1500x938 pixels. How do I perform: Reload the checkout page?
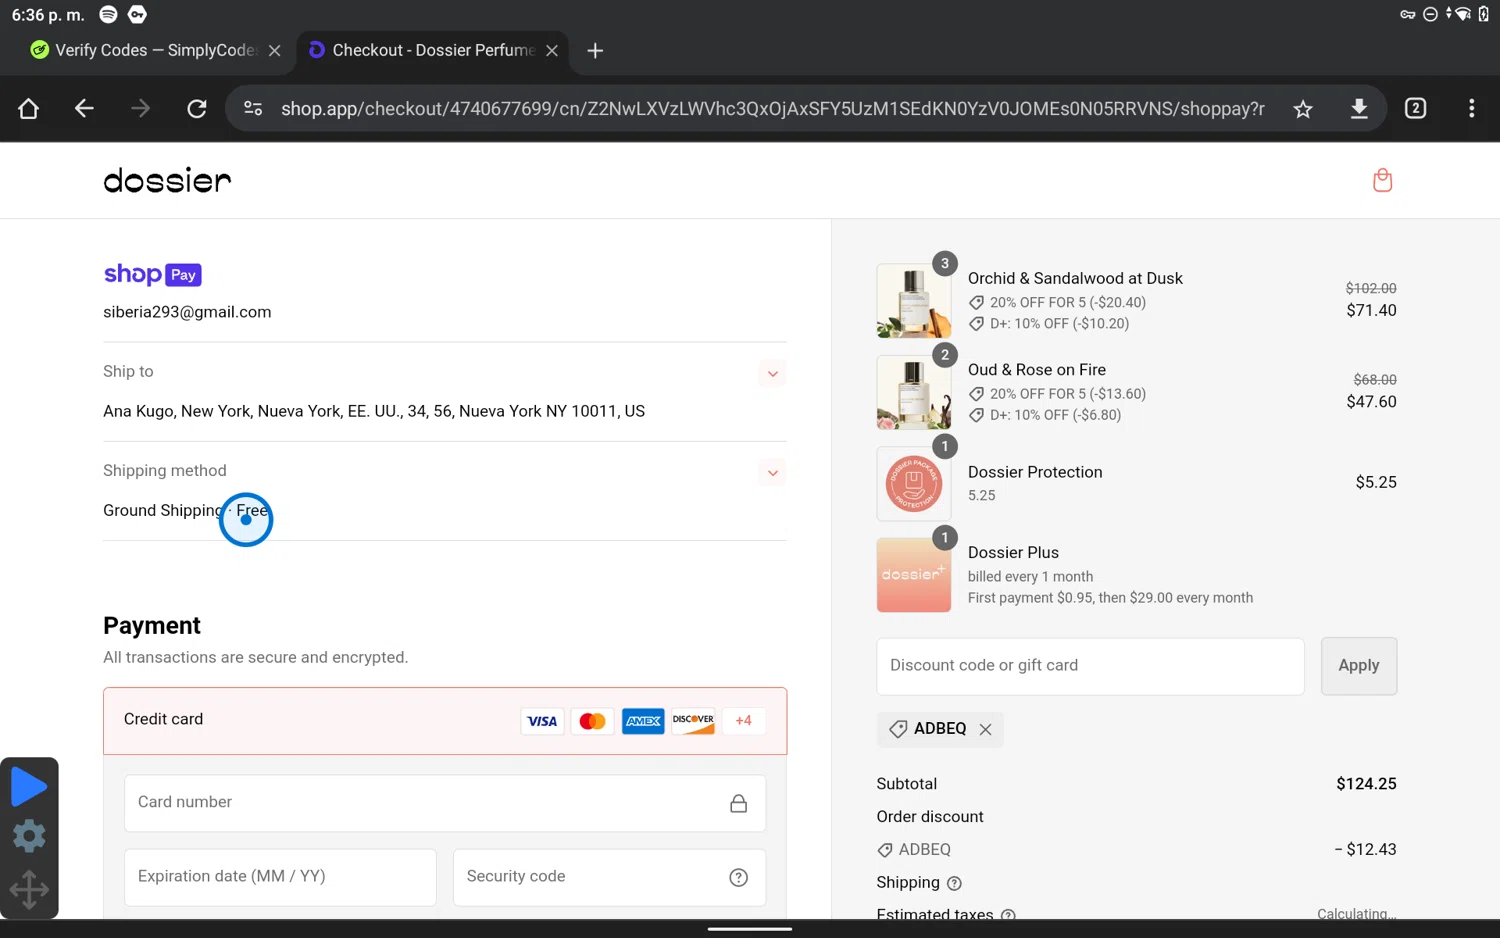tap(197, 108)
